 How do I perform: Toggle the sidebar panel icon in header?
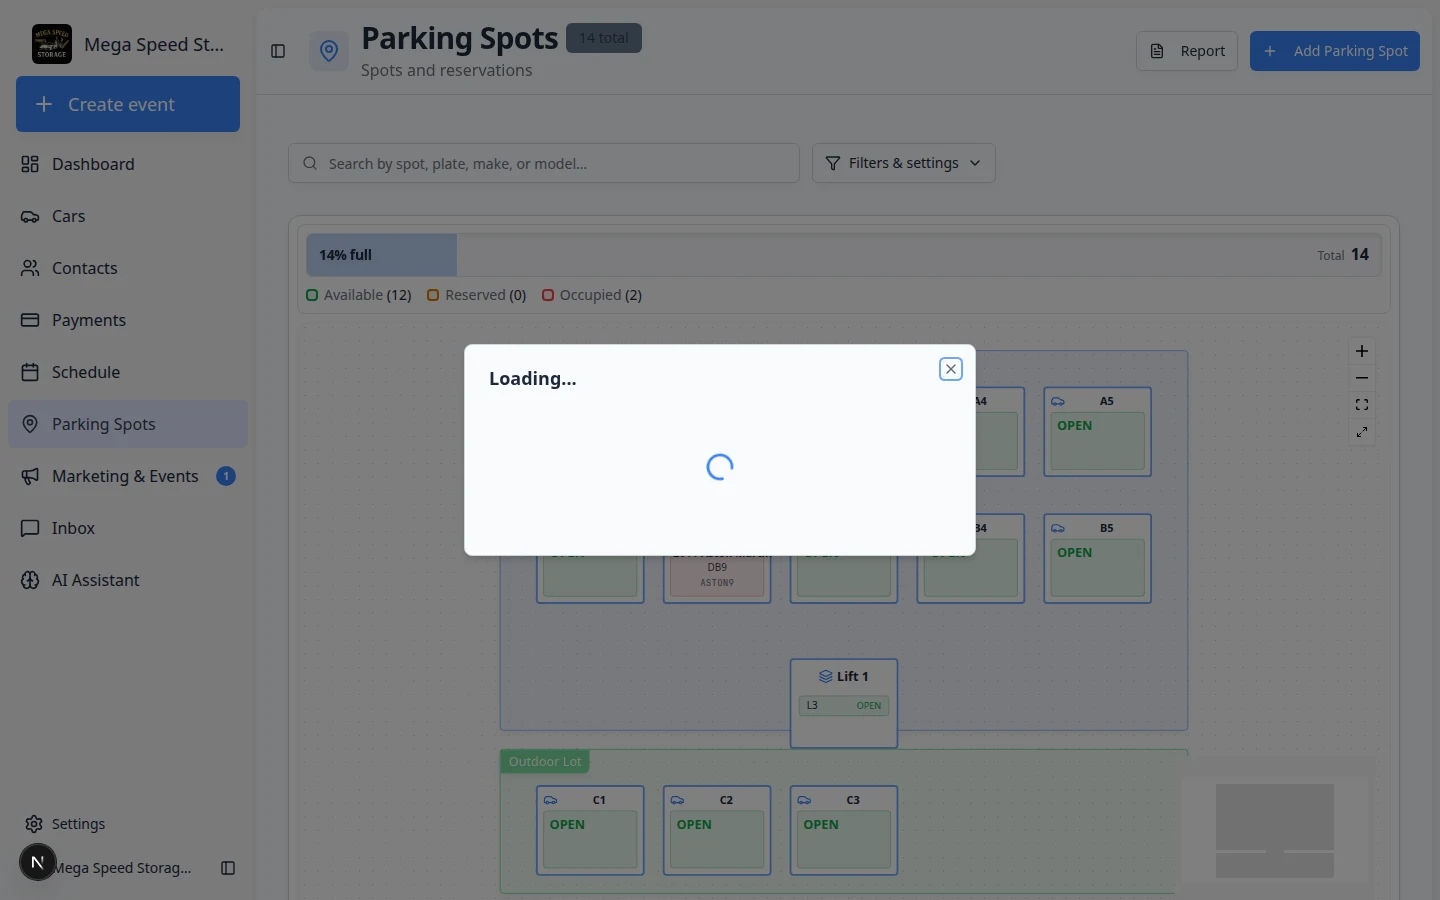pos(278,51)
